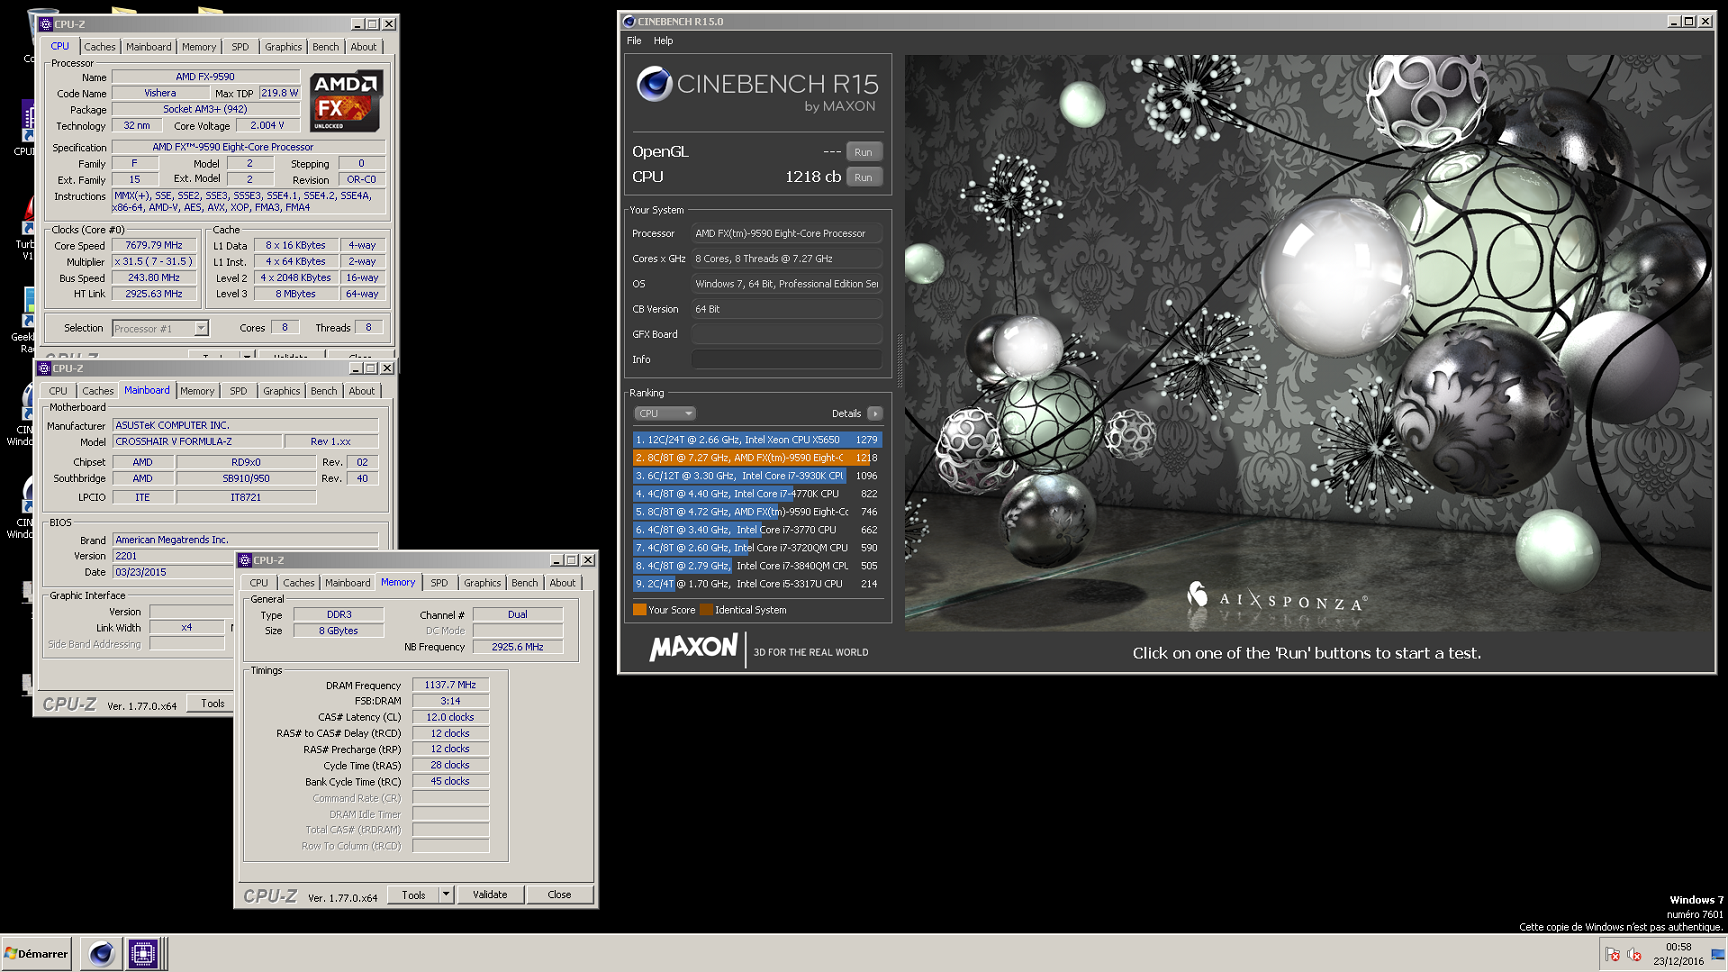
Task: Click the NB Frequency value 2925.6 MHz
Action: (x=517, y=647)
